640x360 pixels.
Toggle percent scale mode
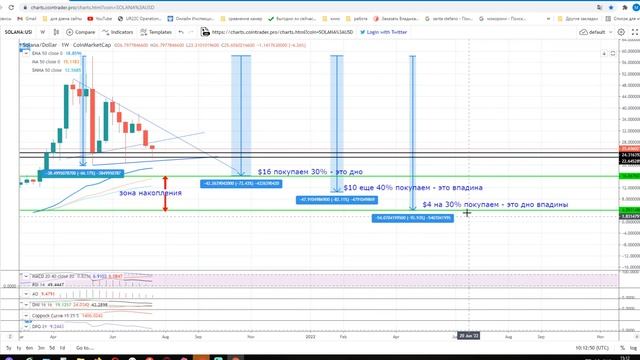[622, 348]
